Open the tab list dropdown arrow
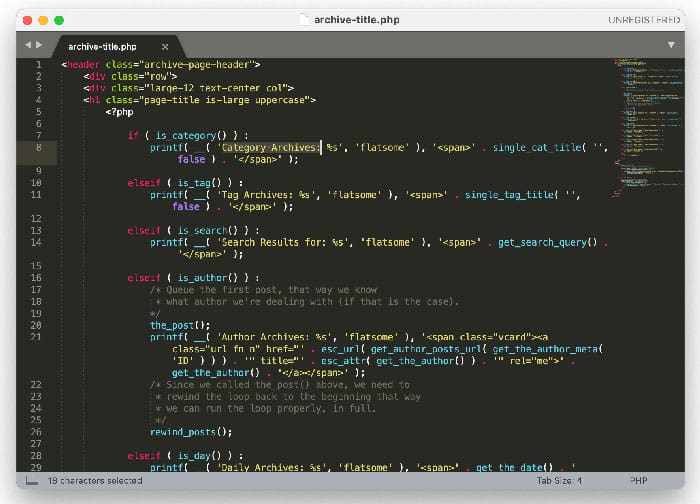 [671, 45]
